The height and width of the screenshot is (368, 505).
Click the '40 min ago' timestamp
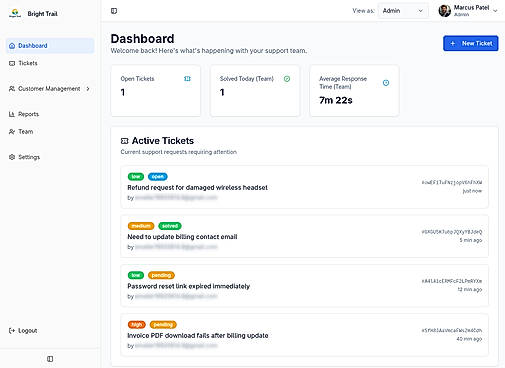point(469,339)
